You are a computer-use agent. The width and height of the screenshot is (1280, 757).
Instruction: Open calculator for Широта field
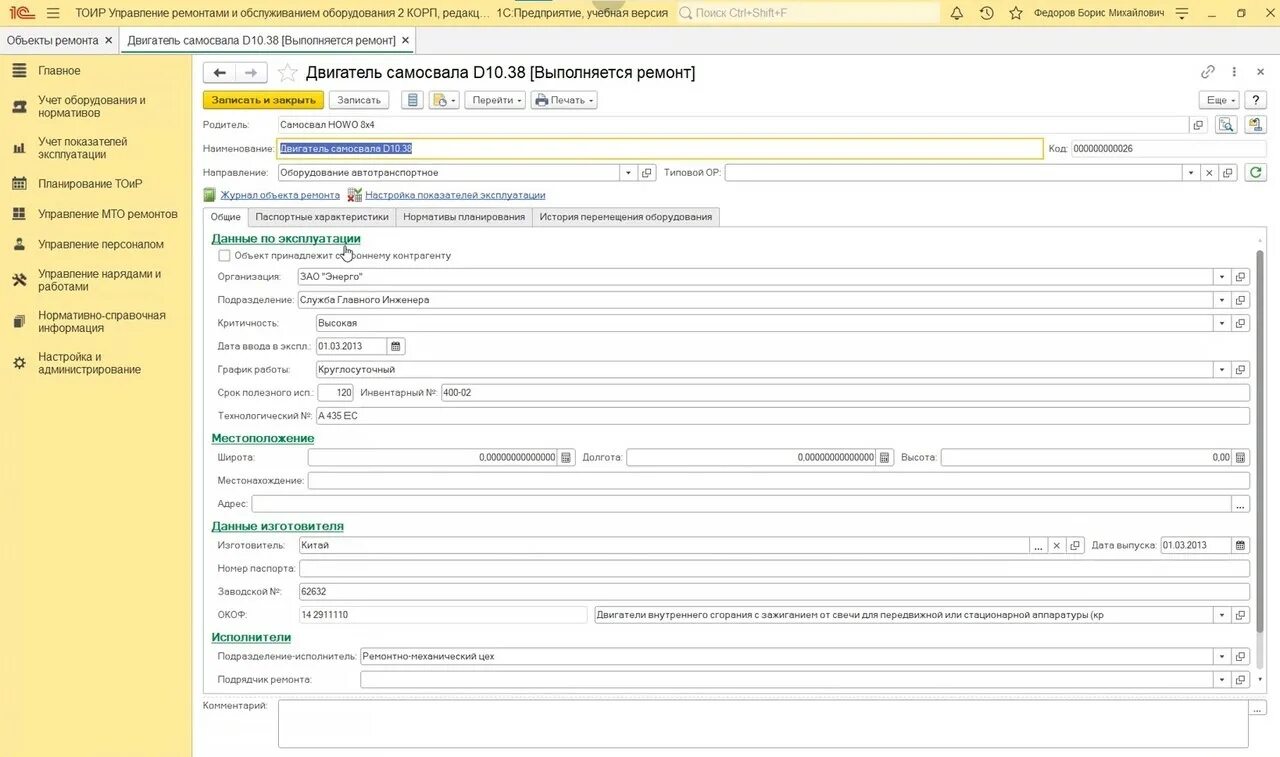tap(566, 457)
